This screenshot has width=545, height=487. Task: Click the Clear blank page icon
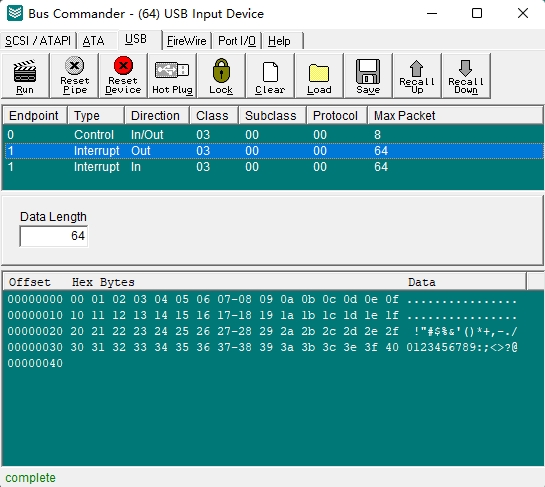click(270, 72)
